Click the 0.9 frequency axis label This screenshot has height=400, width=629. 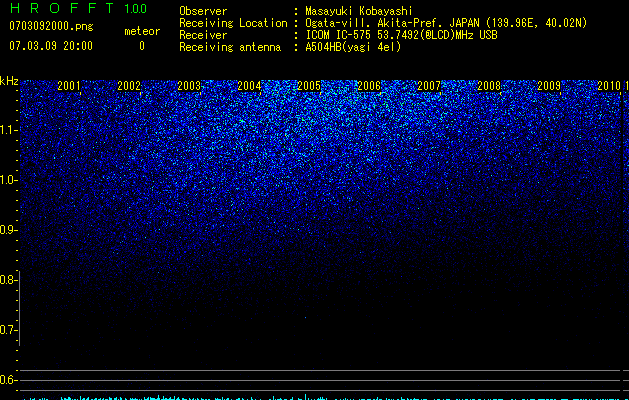8,230
